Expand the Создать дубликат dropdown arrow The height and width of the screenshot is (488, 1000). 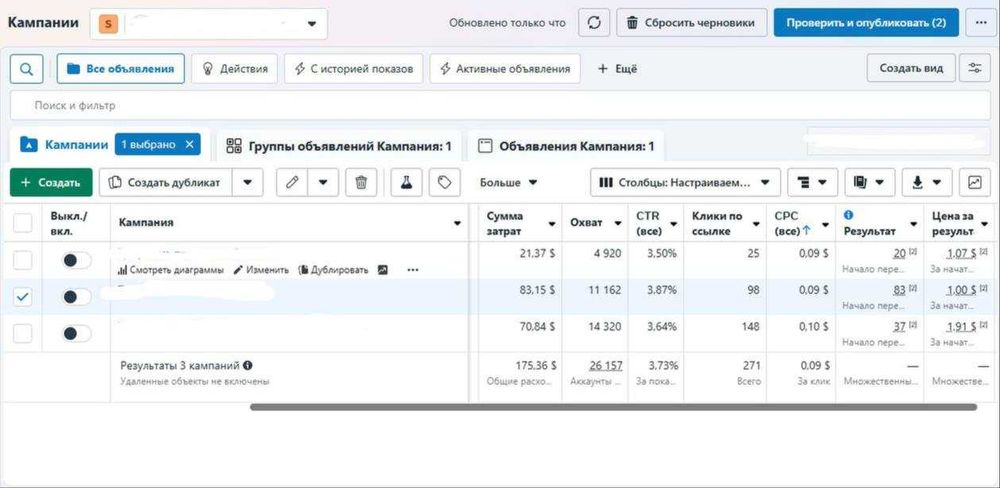247,182
